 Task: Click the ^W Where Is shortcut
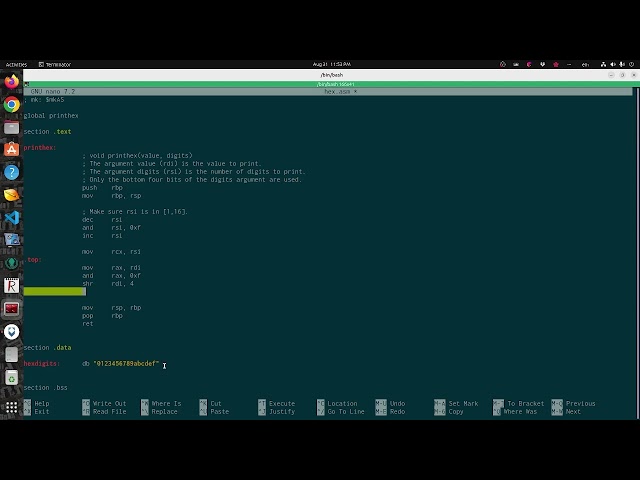click(x=161, y=403)
